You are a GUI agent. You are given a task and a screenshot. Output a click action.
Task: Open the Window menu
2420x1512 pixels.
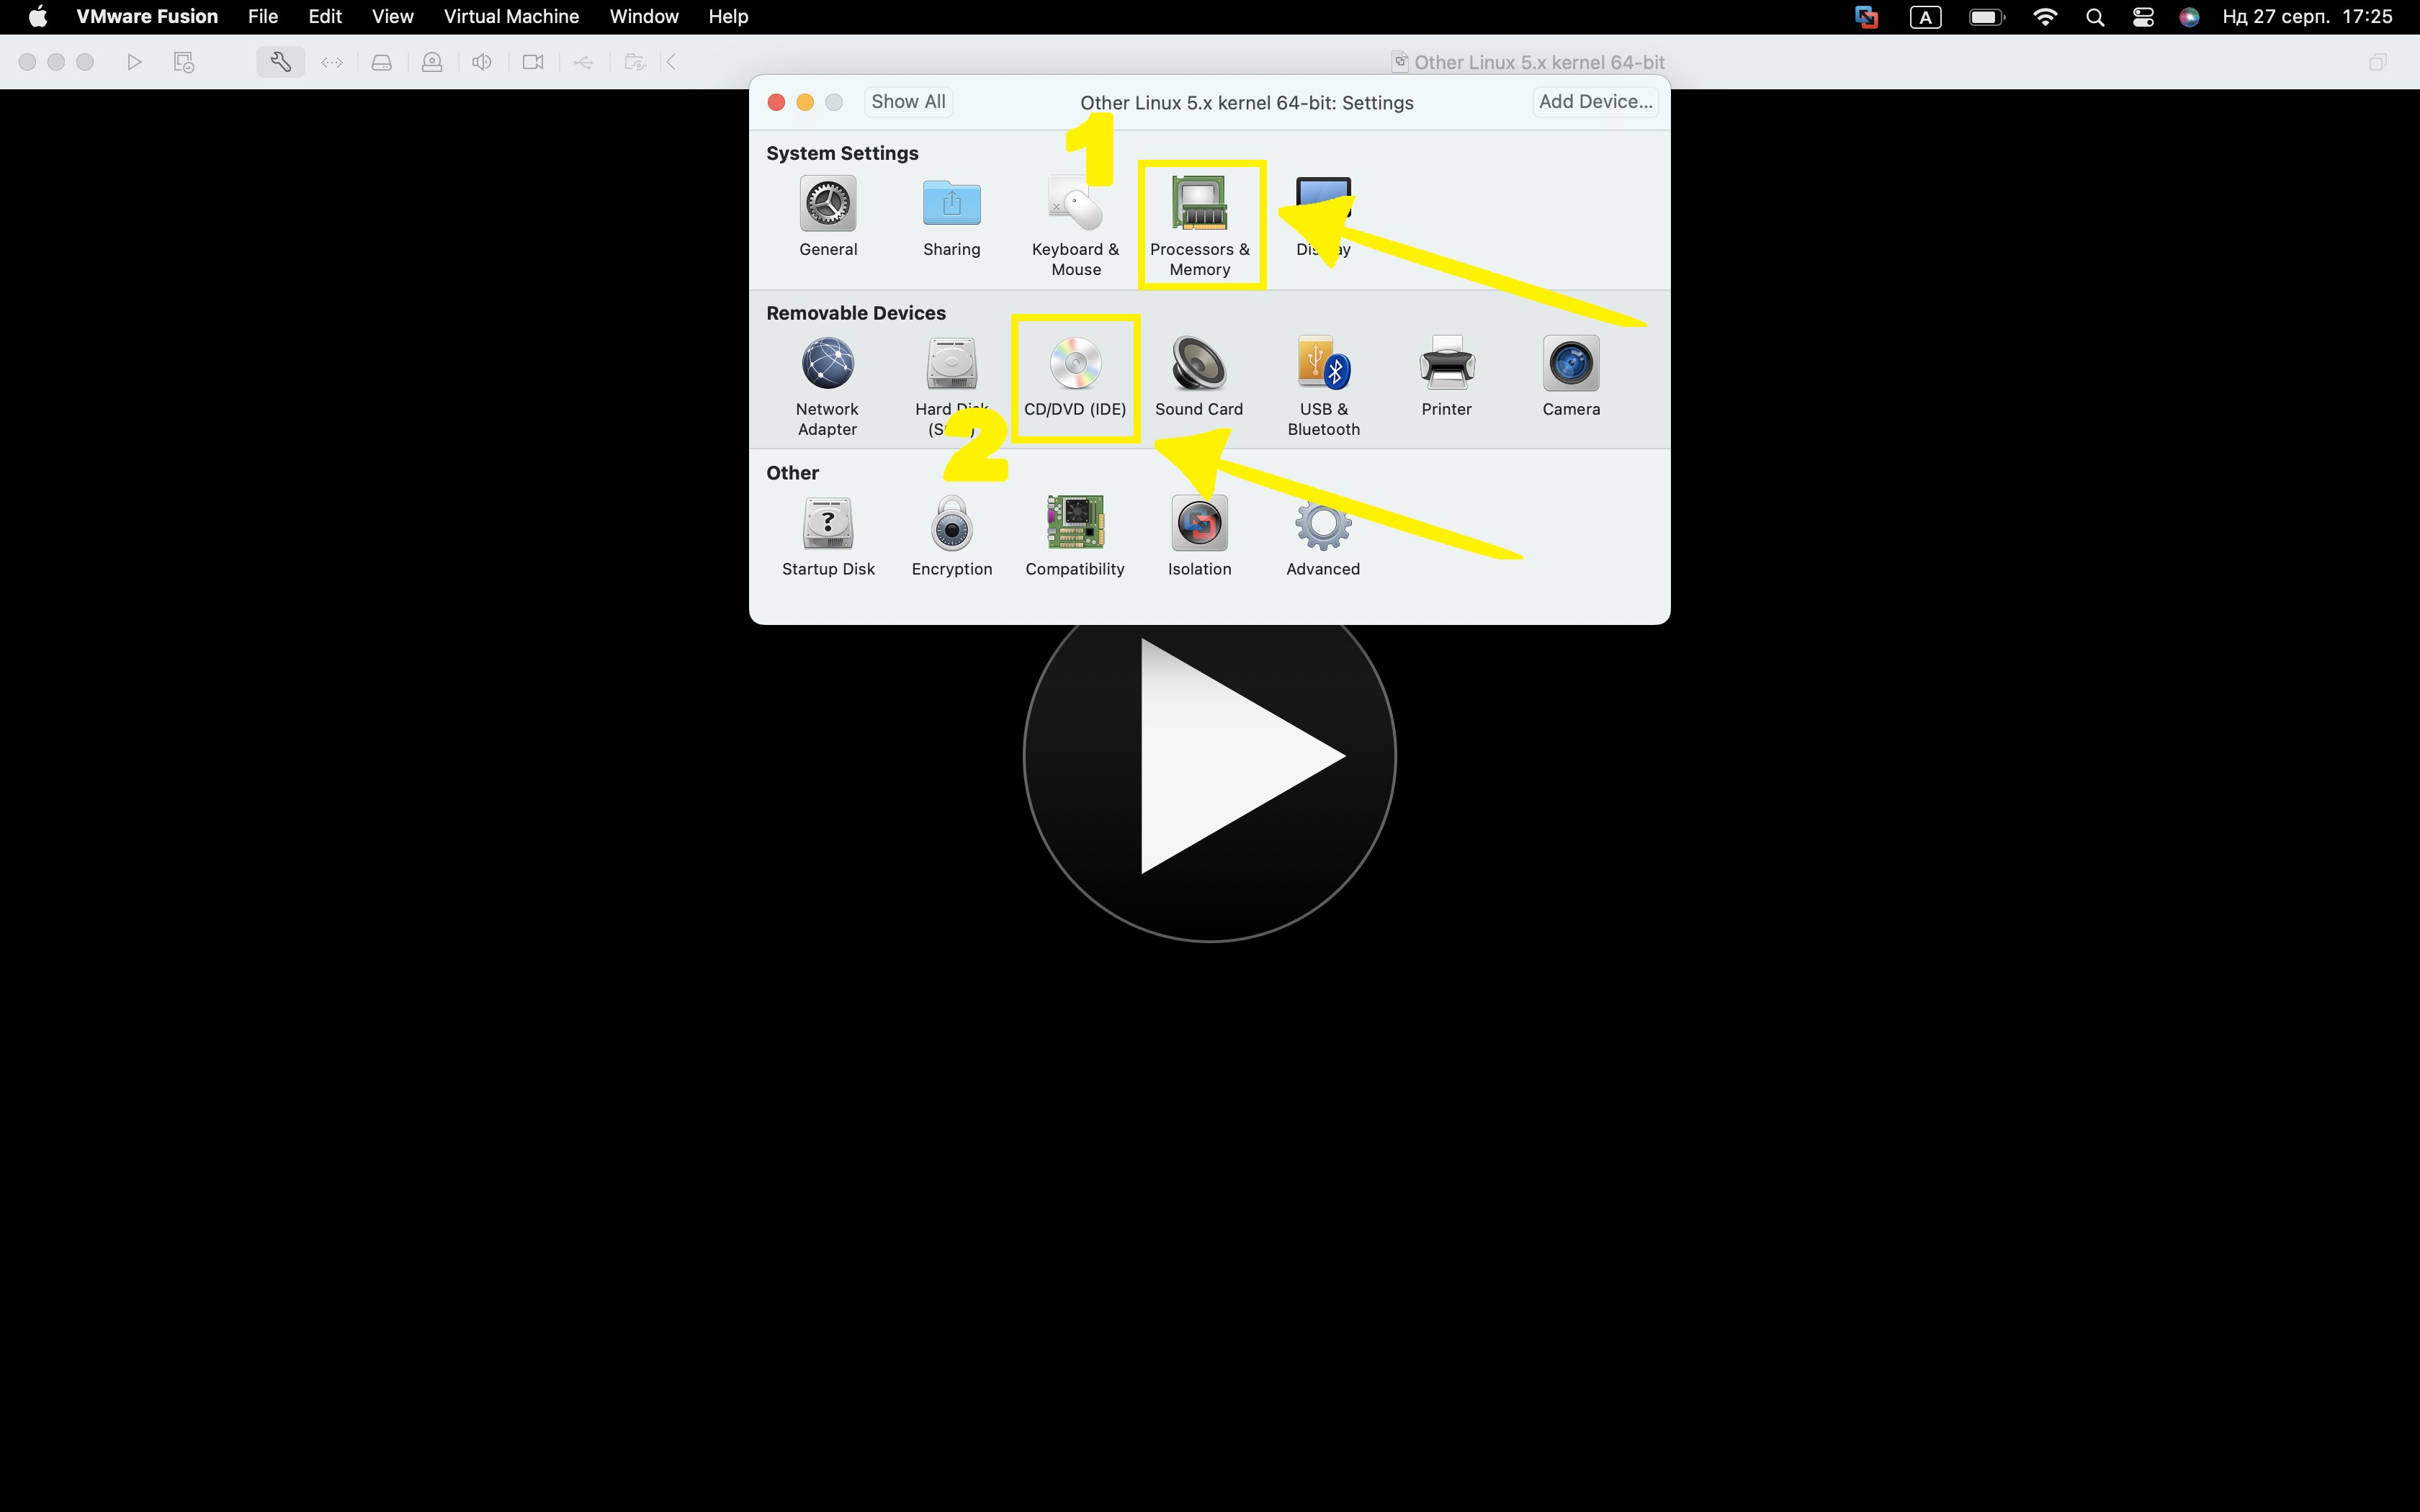point(644,16)
